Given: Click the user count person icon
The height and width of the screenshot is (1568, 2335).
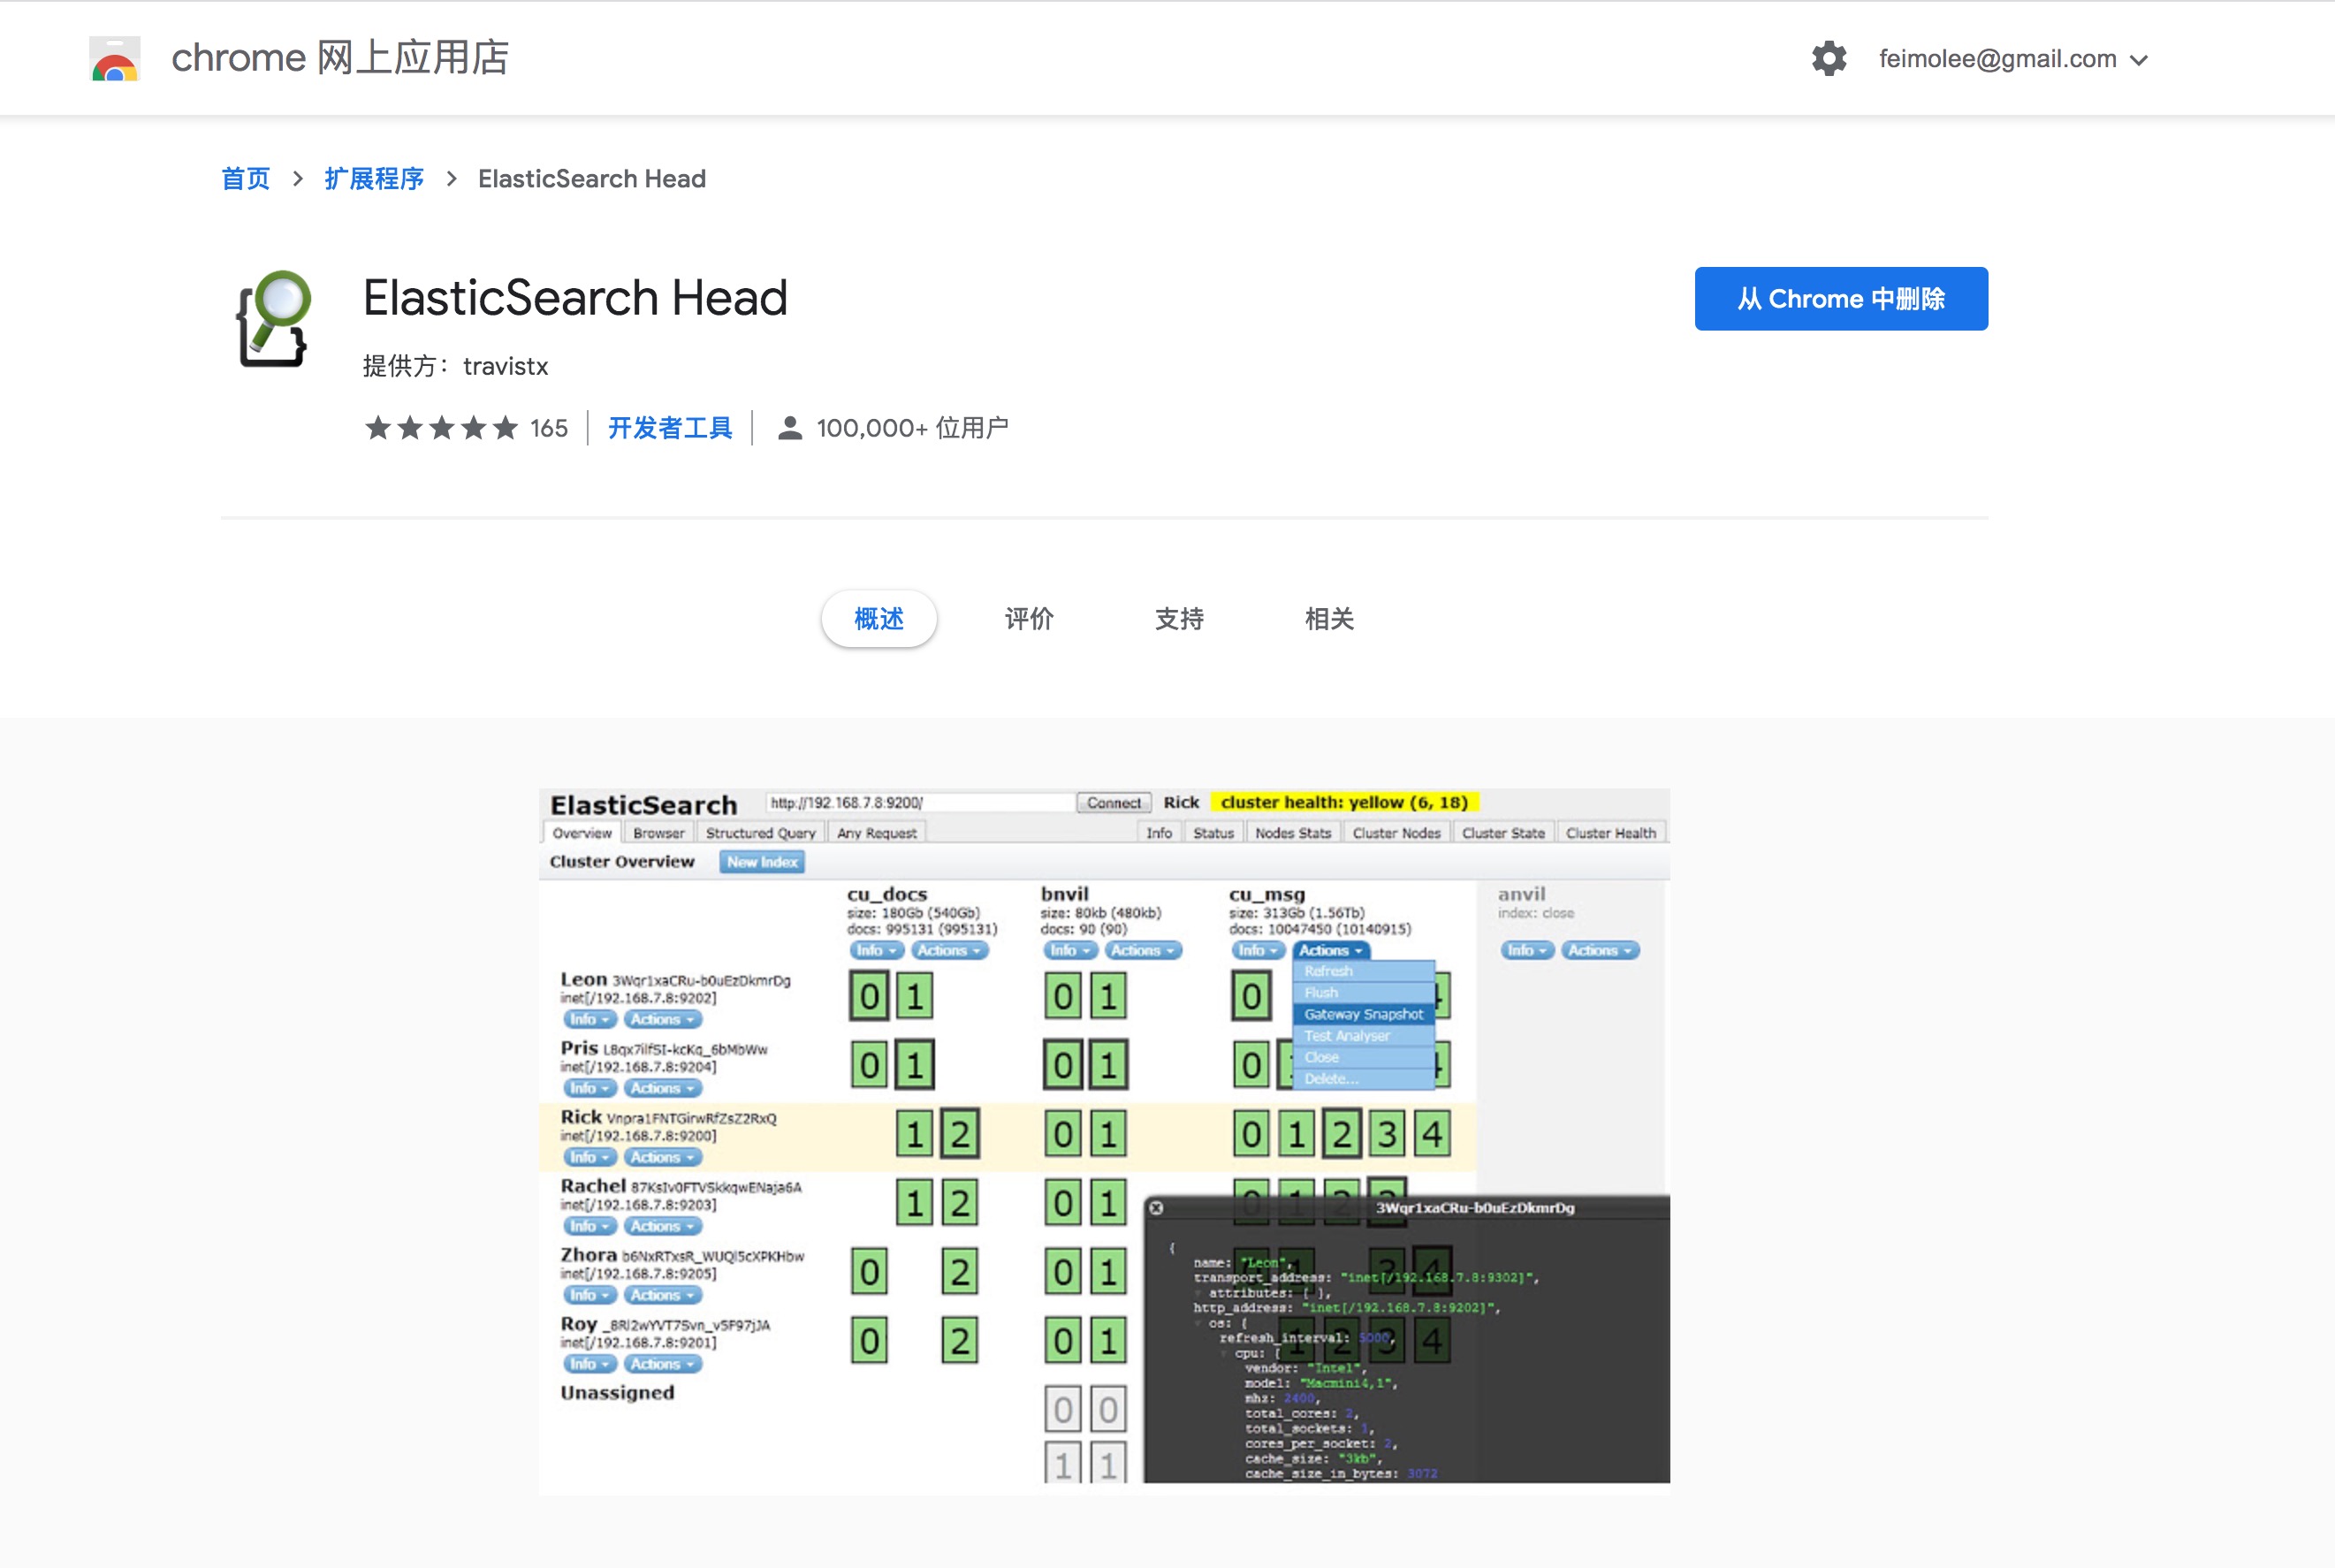Looking at the screenshot, I should [x=789, y=428].
